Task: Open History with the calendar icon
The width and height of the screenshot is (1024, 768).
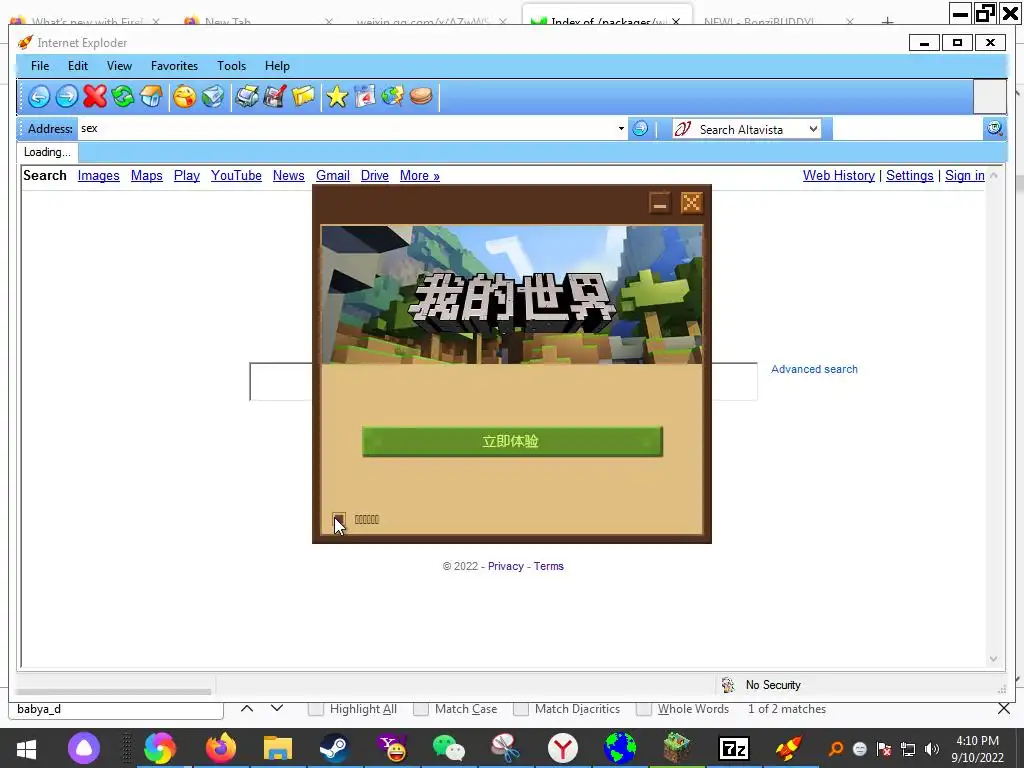Action: 365,97
